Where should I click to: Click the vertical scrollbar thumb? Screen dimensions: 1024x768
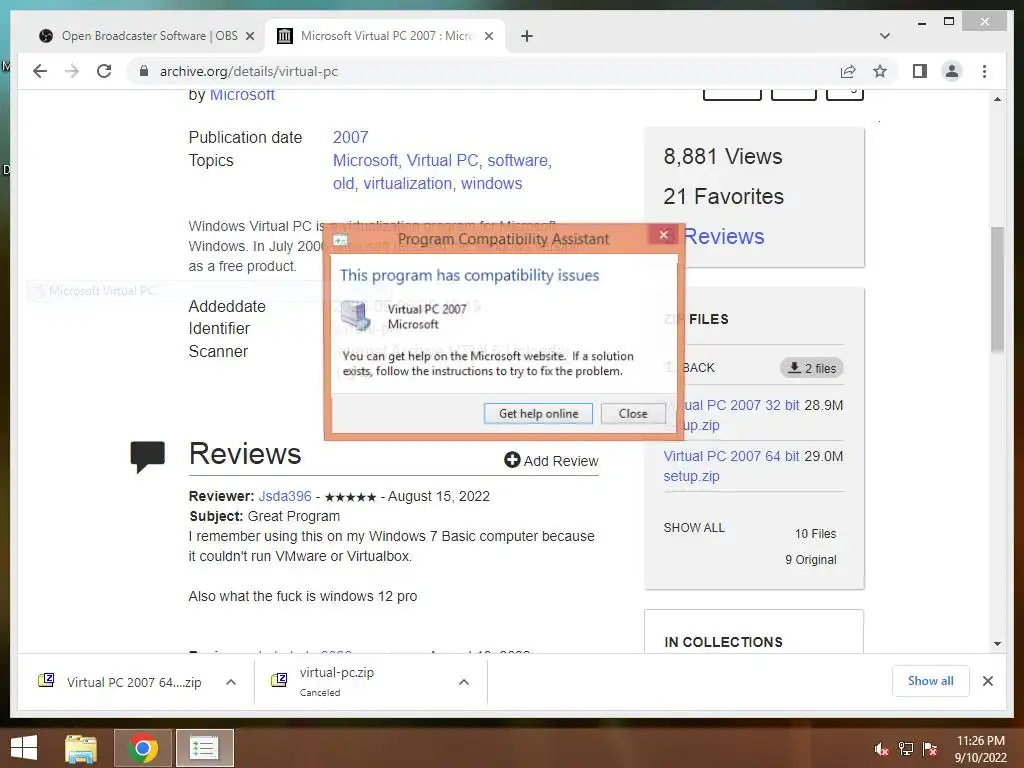[x=997, y=290]
